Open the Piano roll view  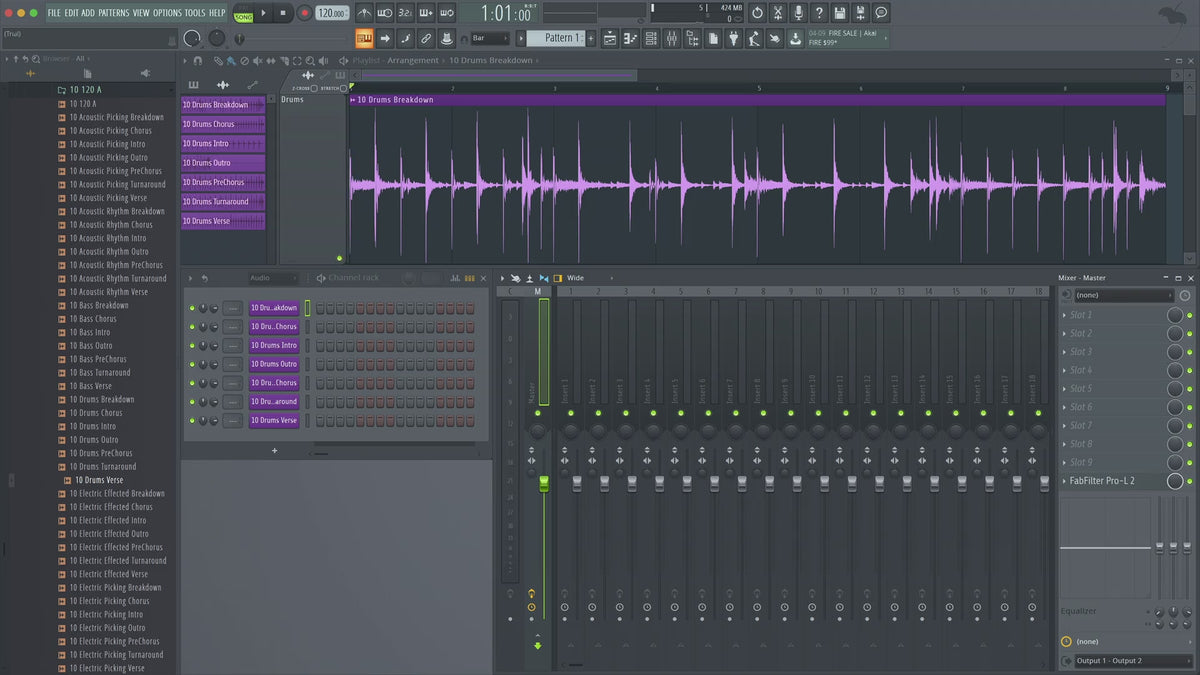tap(630, 38)
